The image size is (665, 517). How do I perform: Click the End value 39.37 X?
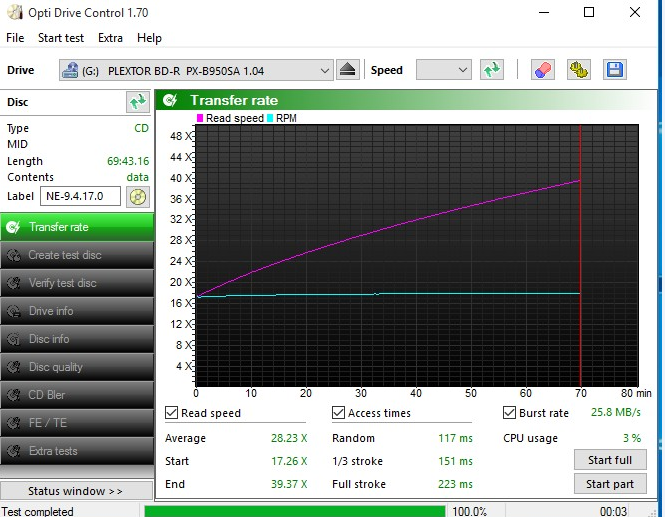pos(289,484)
